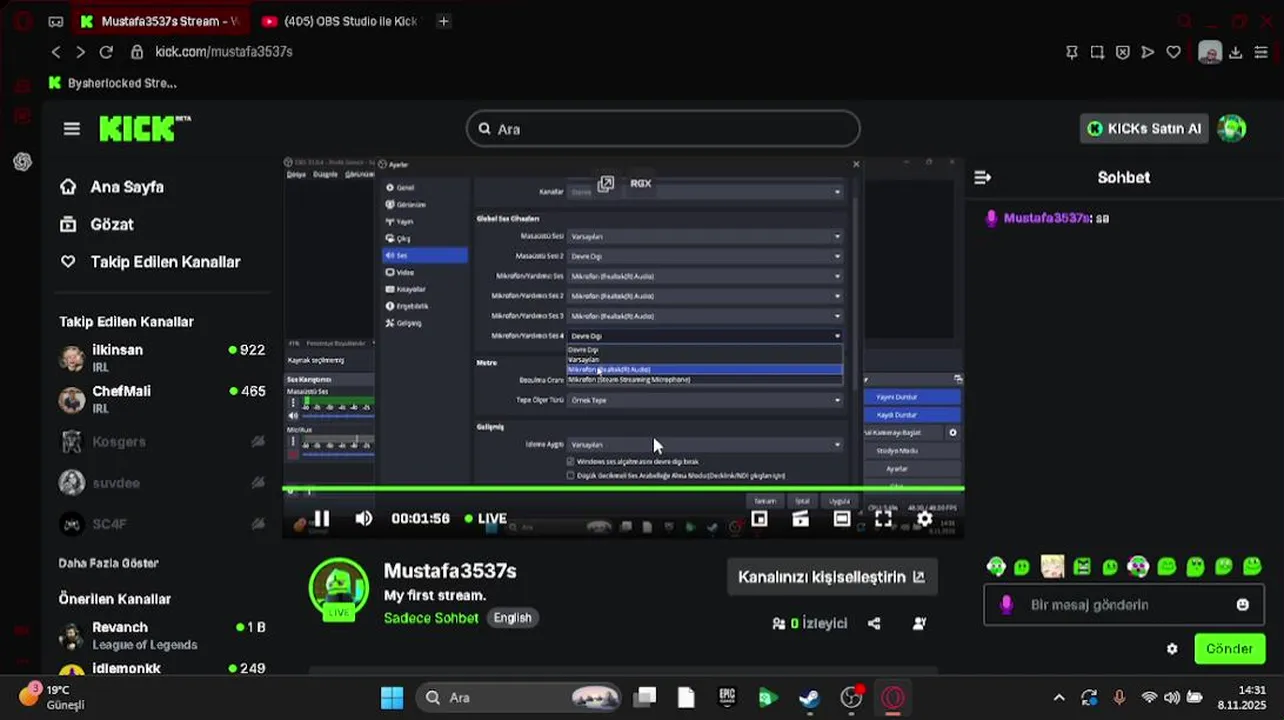The image size is (1284, 720).
Task: Open the user avatar menu top right
Action: (x=1232, y=128)
